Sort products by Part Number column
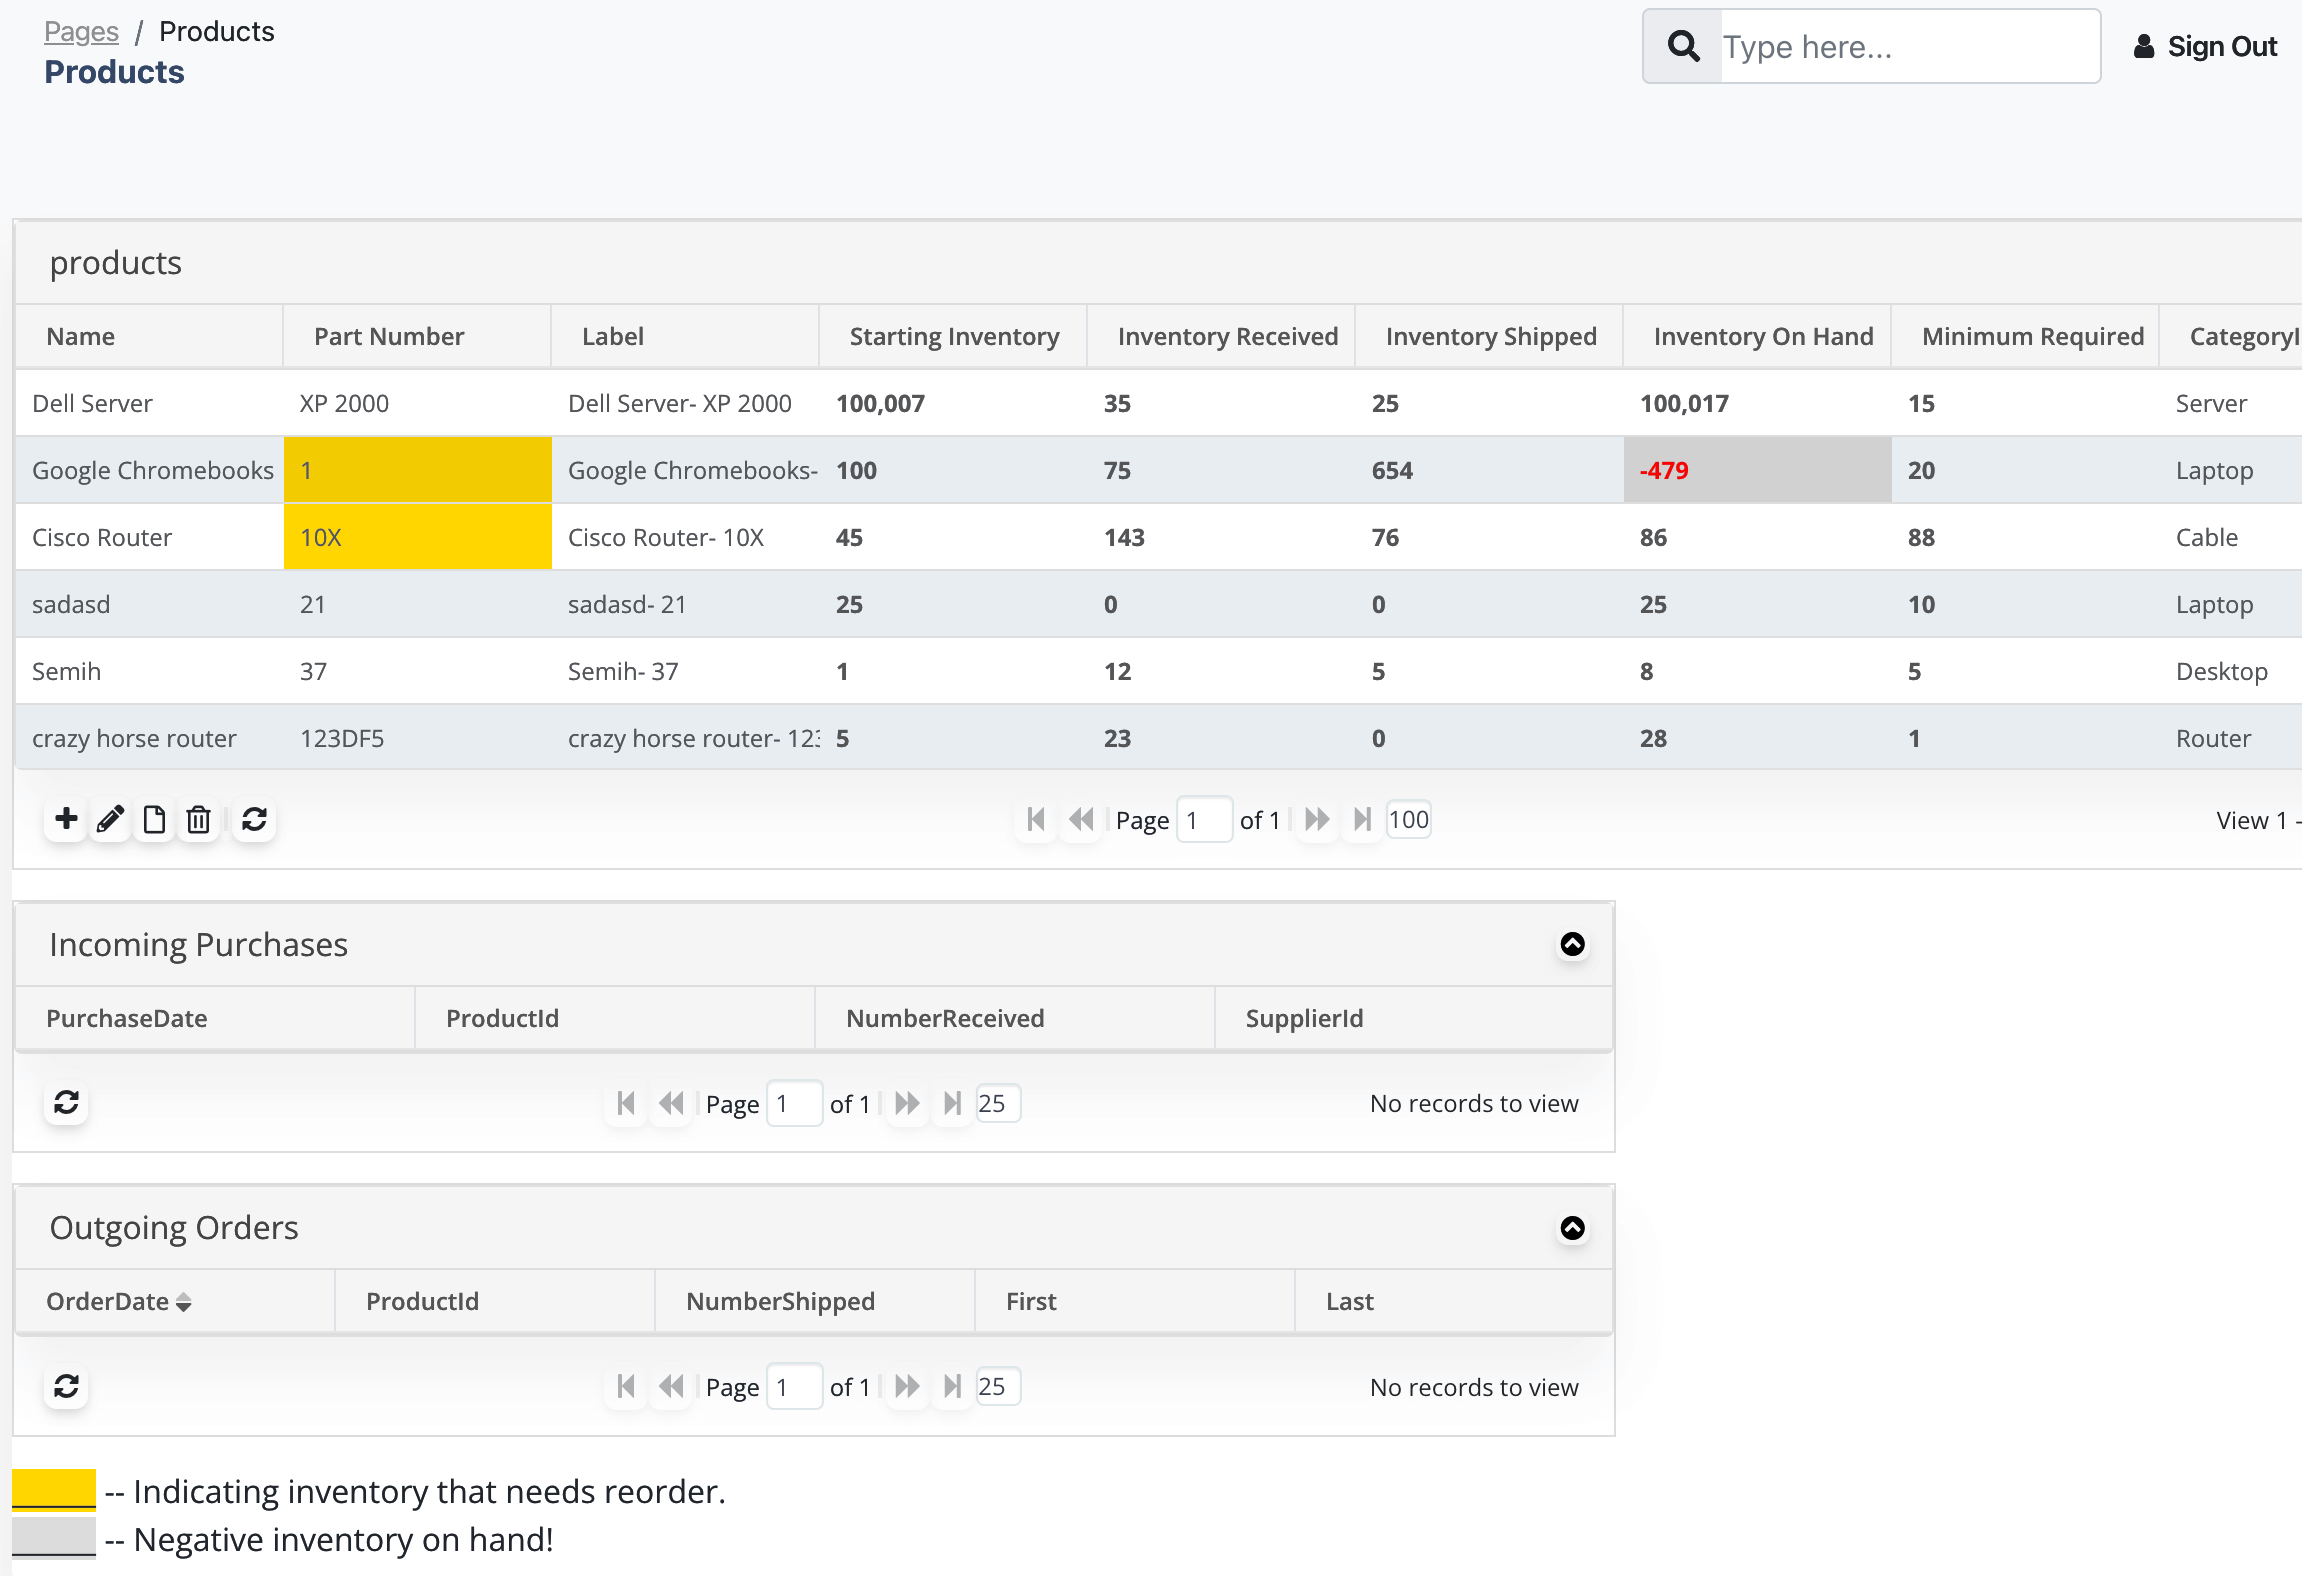The image size is (2302, 1576). click(x=389, y=336)
